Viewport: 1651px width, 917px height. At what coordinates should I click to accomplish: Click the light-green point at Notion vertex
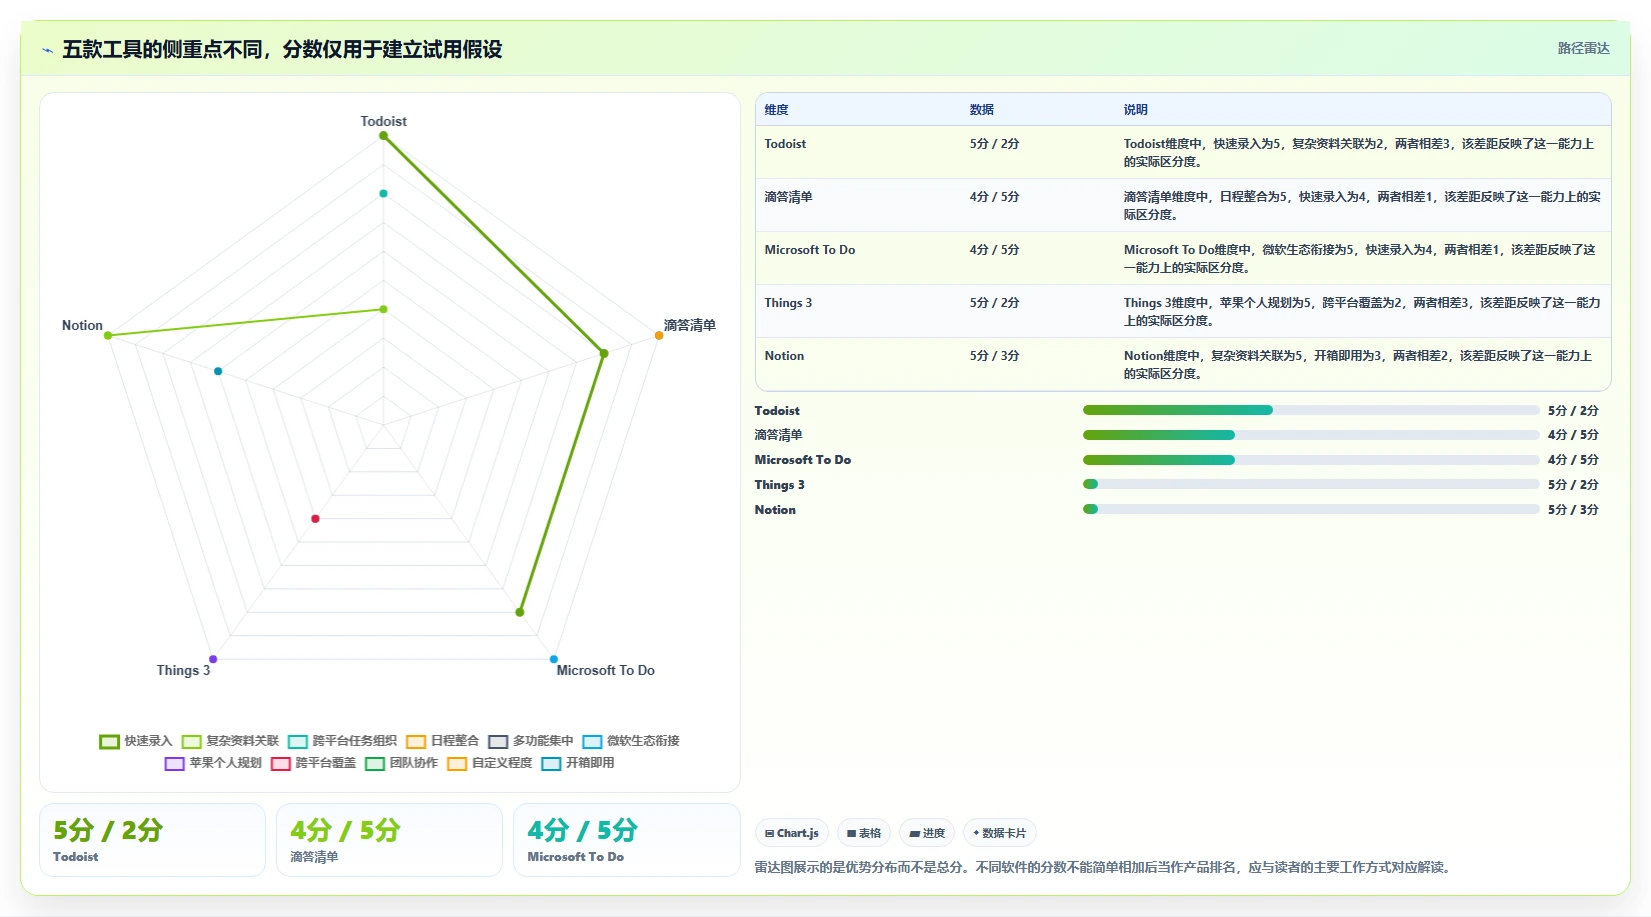108,335
